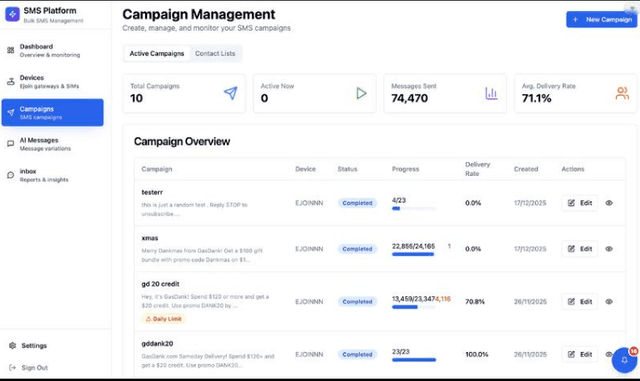Open Inbox reports & insights item
Image resolution: width=640 pixels, height=381 pixels.
pos(52,175)
